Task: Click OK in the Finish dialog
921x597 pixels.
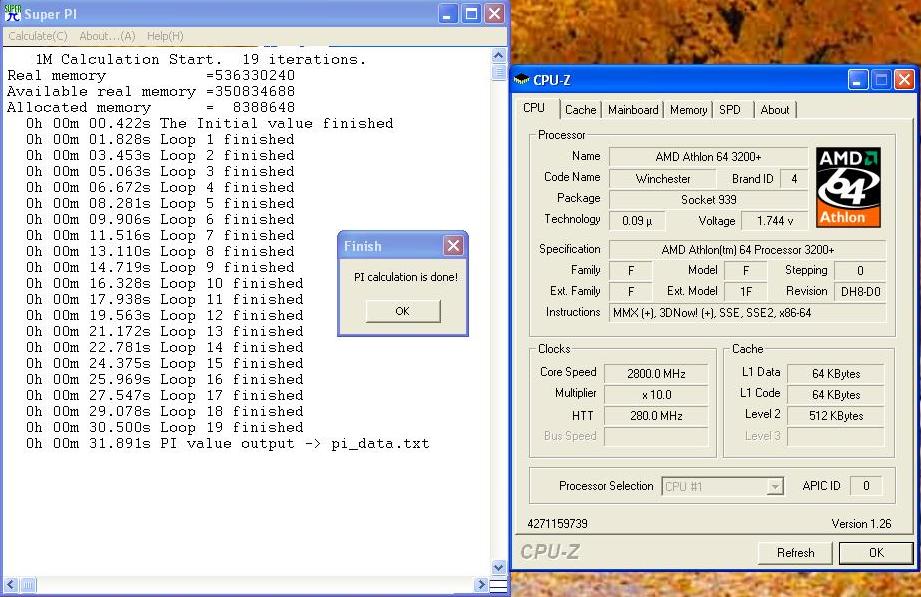Action: coord(402,311)
